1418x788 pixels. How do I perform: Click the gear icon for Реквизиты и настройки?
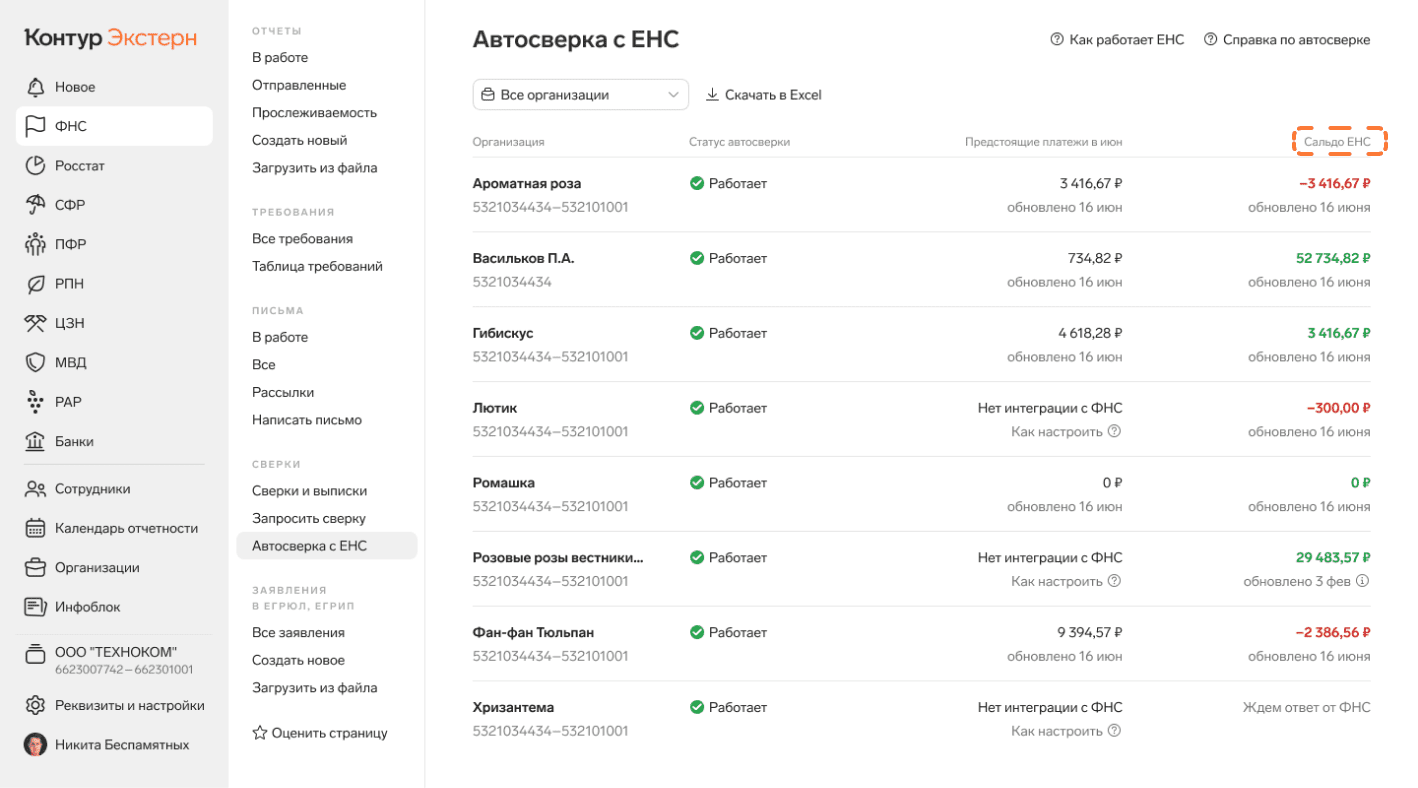click(36, 705)
